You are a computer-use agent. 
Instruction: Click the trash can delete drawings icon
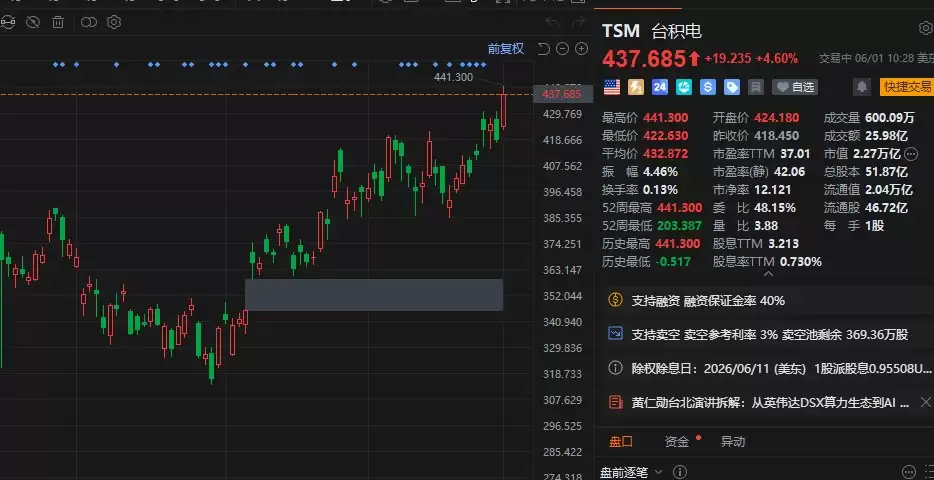(58, 23)
